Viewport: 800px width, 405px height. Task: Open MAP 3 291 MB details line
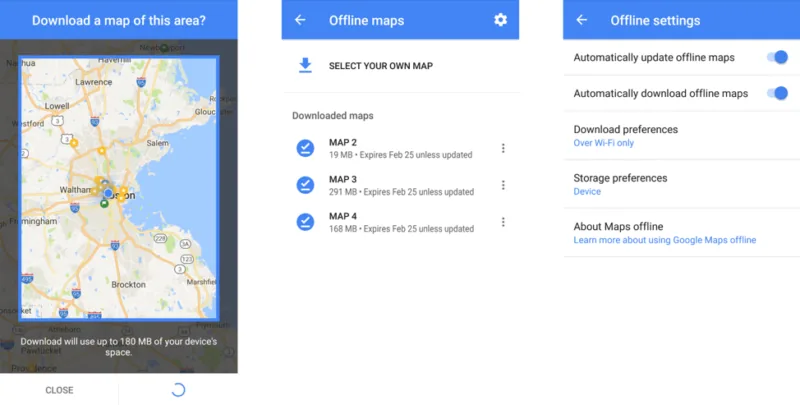click(x=402, y=192)
